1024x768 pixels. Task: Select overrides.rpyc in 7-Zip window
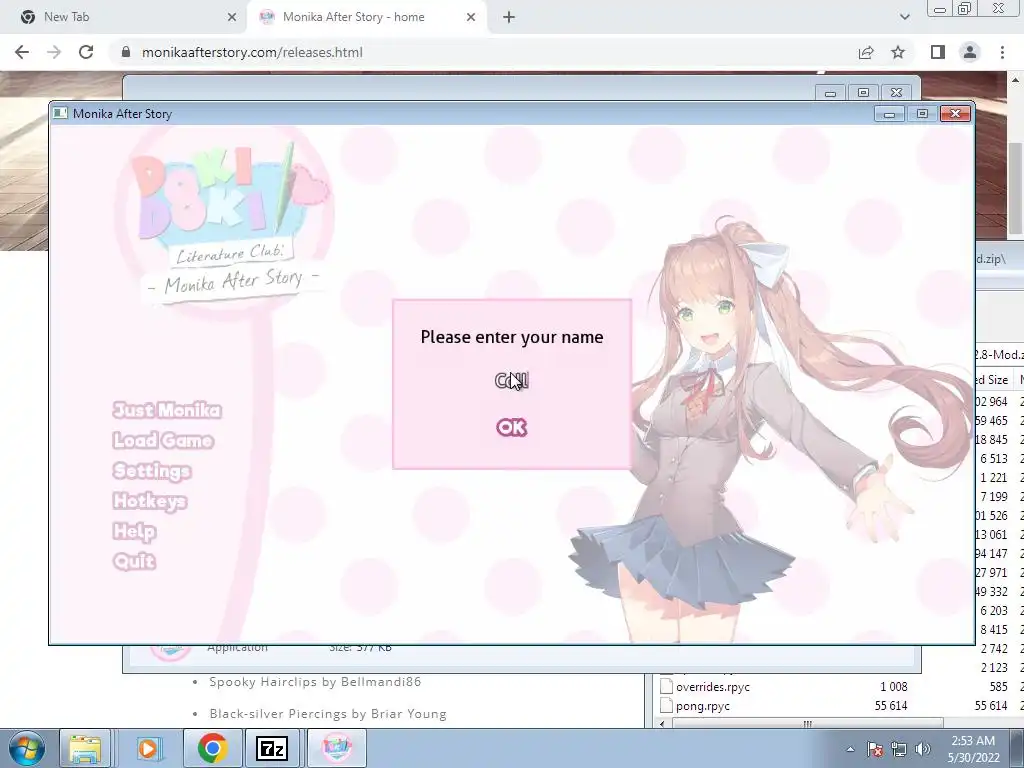[712, 687]
